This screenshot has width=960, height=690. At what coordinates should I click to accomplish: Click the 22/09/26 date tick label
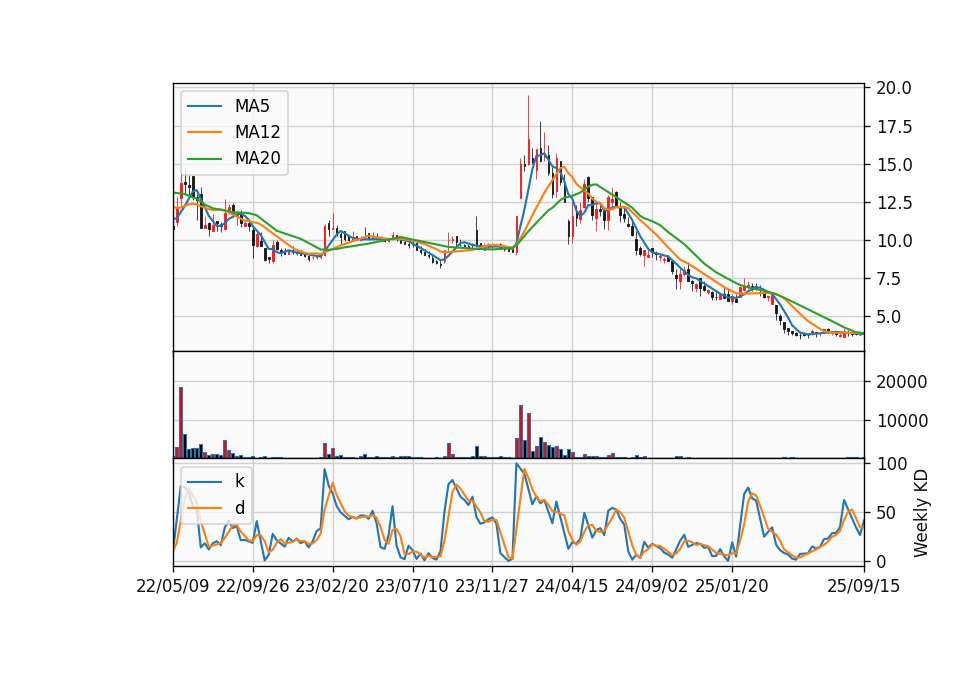253,586
